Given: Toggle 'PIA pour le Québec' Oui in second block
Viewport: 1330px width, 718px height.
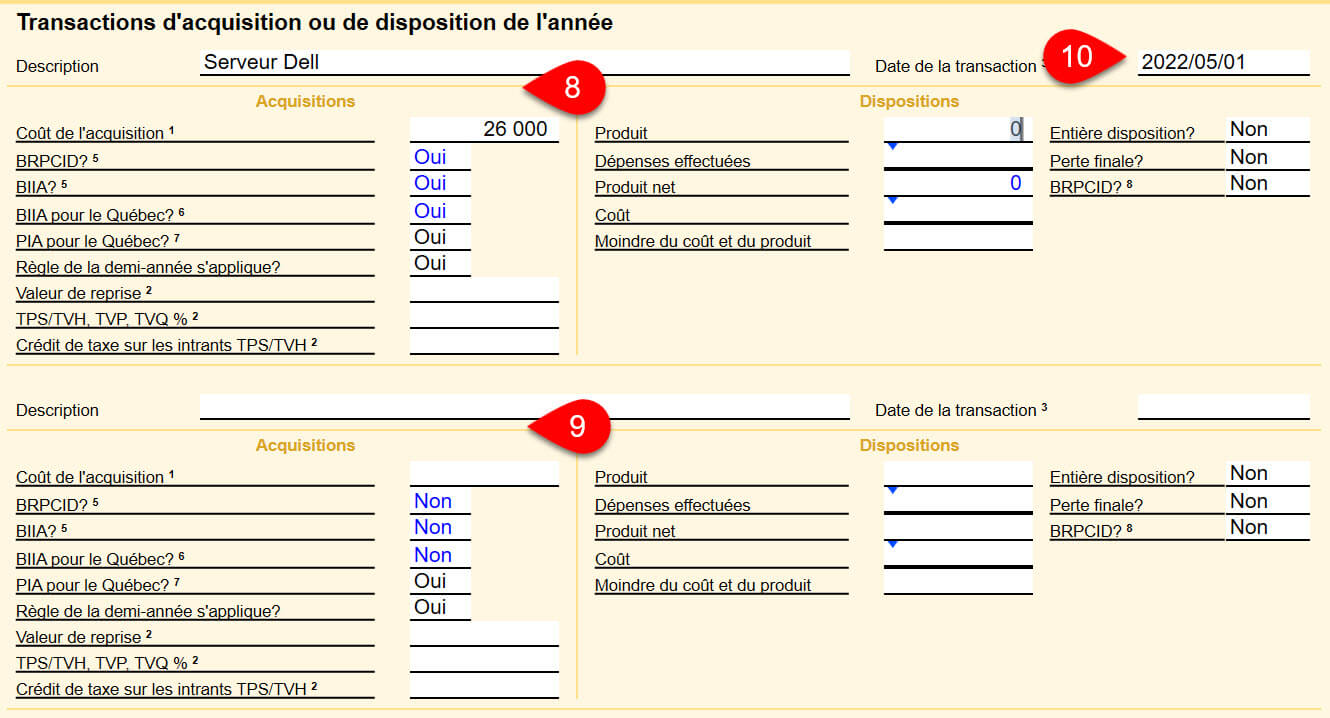Looking at the screenshot, I should point(440,581).
